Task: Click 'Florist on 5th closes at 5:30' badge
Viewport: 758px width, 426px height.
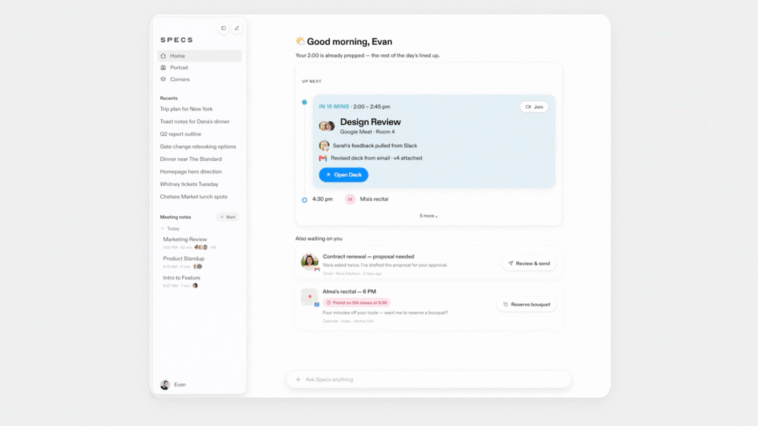Action: click(357, 303)
